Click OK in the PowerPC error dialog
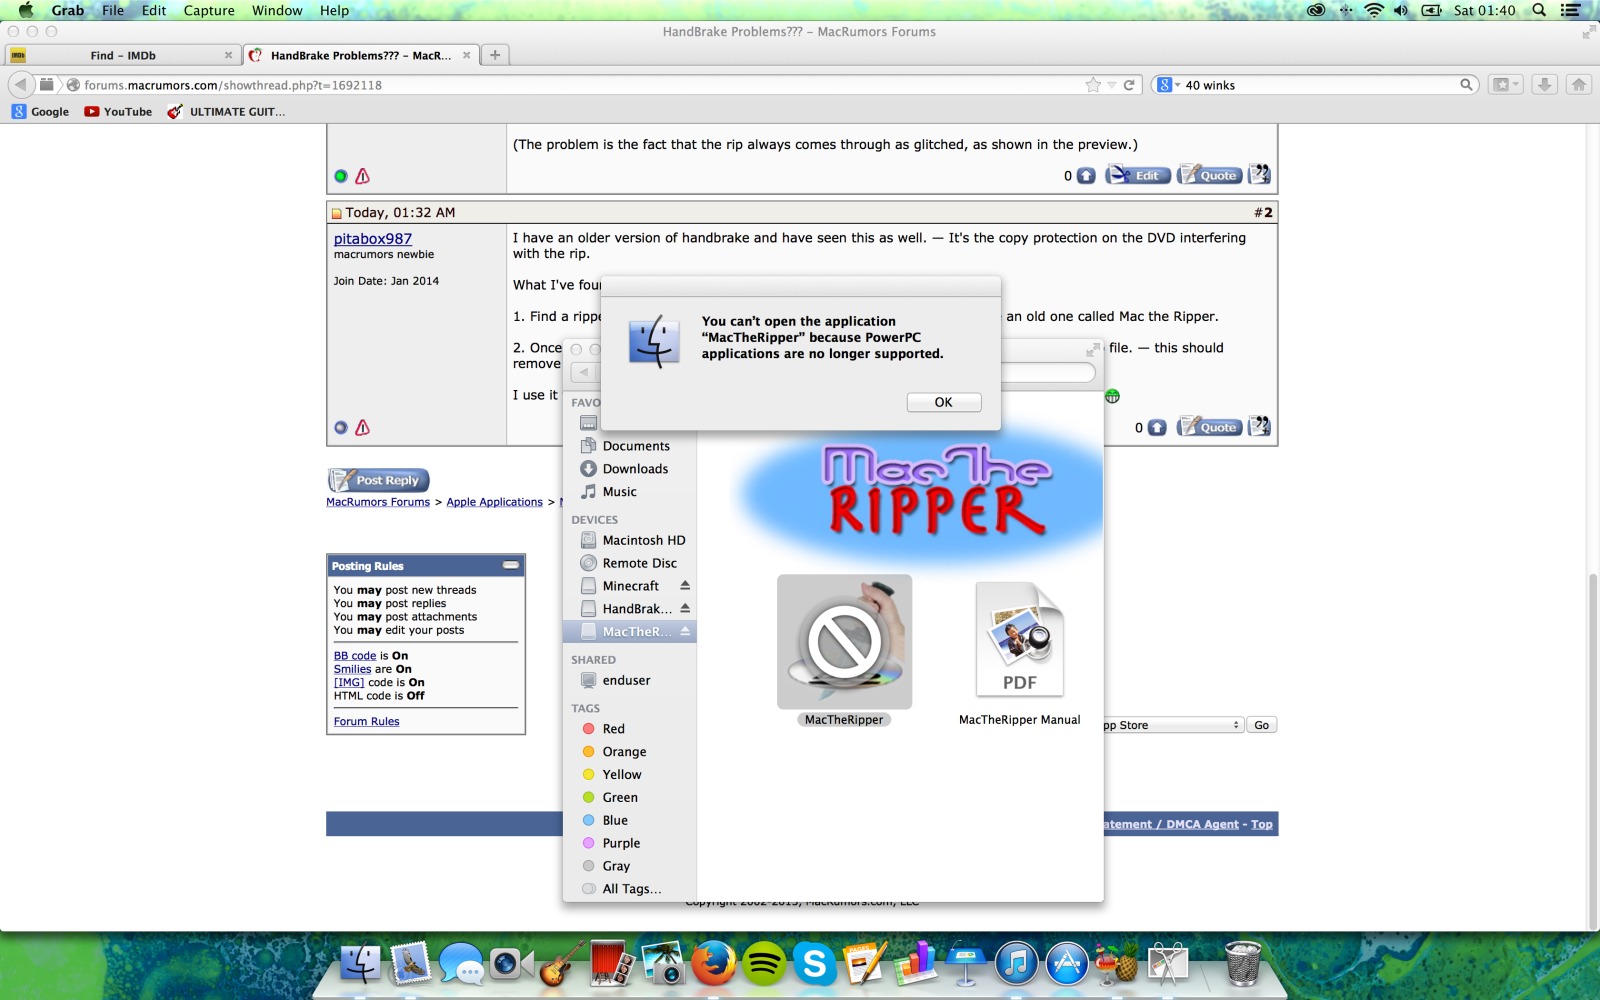This screenshot has height=1000, width=1600. click(x=944, y=402)
